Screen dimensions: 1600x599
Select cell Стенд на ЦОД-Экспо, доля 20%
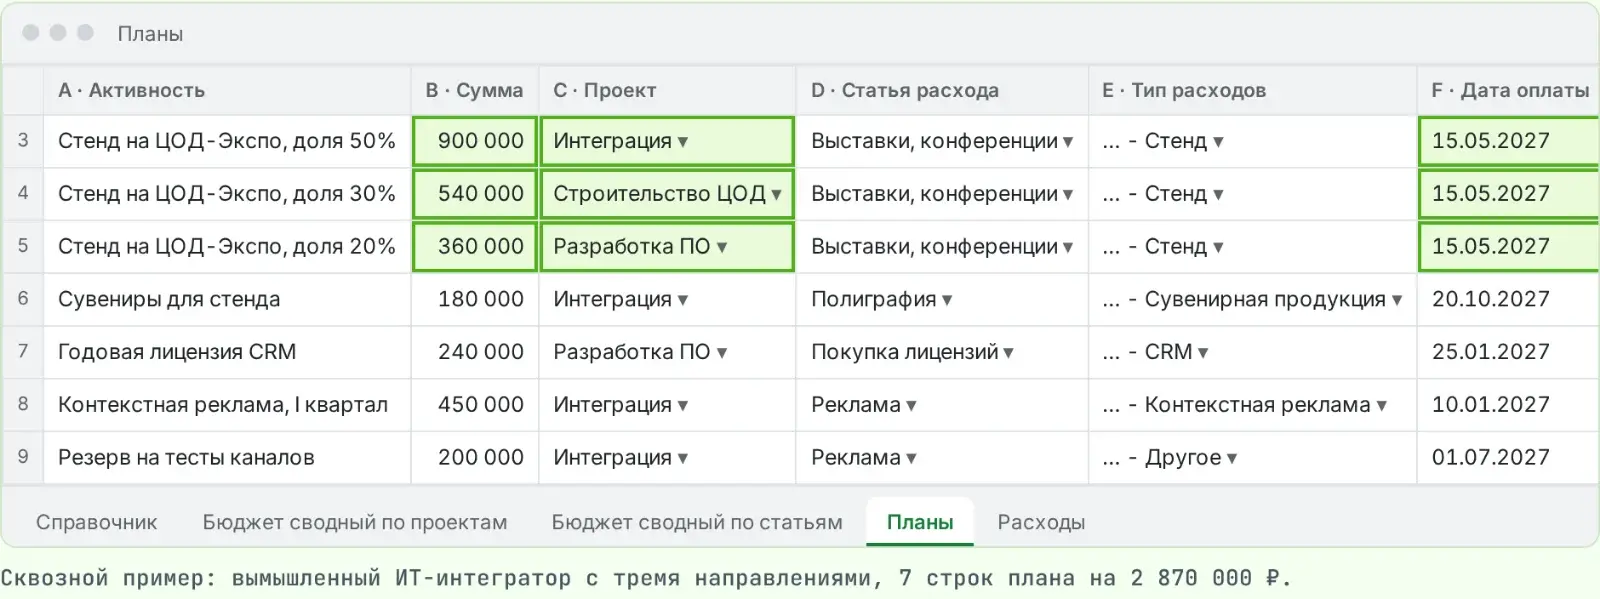click(x=227, y=247)
